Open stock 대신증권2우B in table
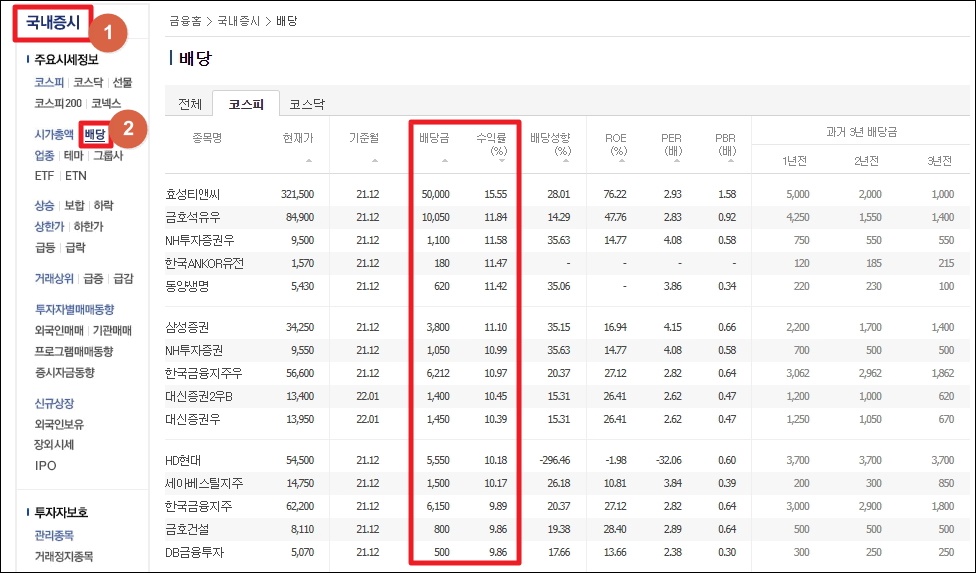Viewport: 976px width, 573px height. pos(199,396)
